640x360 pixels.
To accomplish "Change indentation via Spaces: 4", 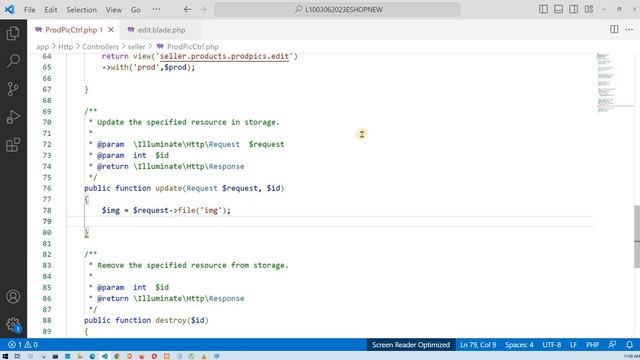I will coord(519,345).
